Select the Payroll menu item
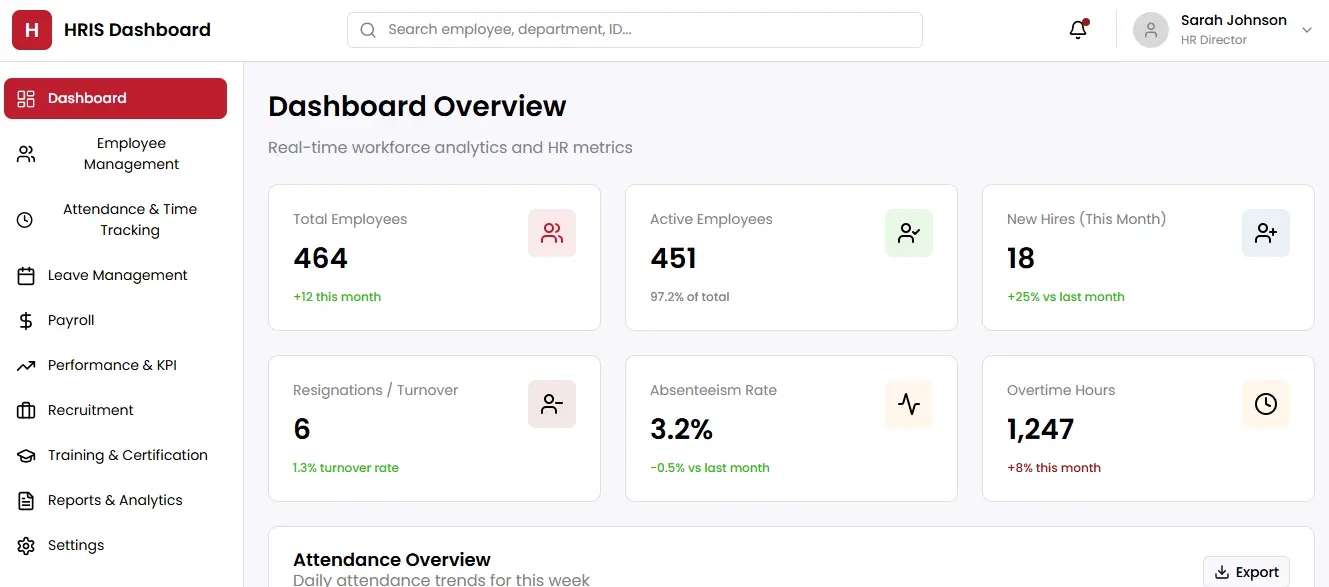The width and height of the screenshot is (1329, 587). 71,320
